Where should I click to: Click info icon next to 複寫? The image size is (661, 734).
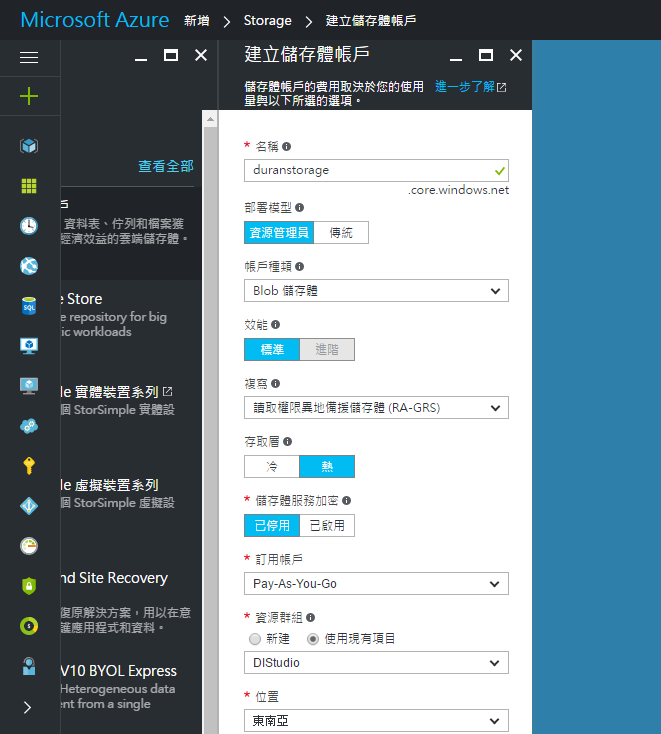tap(275, 383)
